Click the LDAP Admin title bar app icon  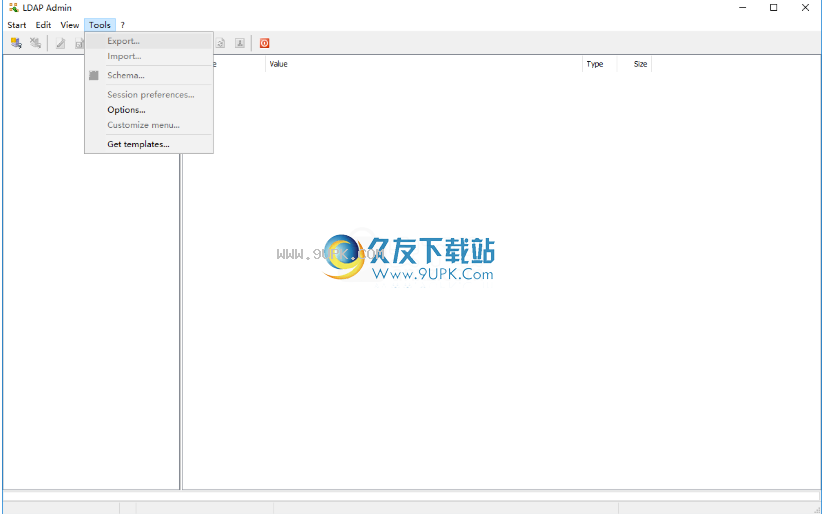tap(13, 7)
